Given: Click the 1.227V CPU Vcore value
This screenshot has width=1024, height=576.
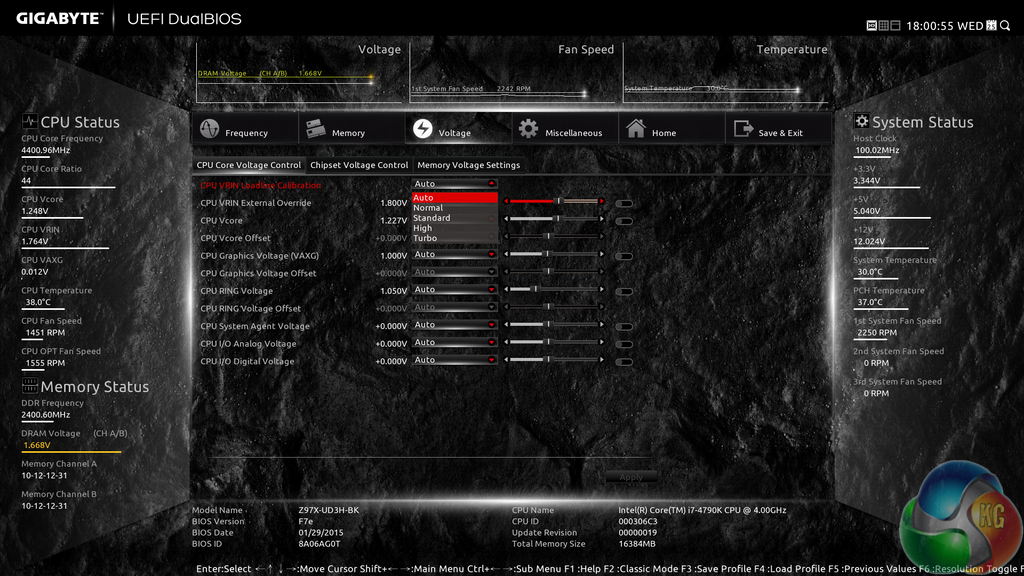Looking at the screenshot, I should click(394, 221).
